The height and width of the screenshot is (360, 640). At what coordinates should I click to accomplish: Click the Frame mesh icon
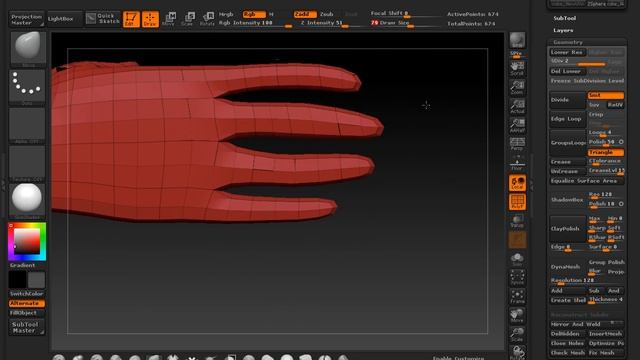coord(517,297)
